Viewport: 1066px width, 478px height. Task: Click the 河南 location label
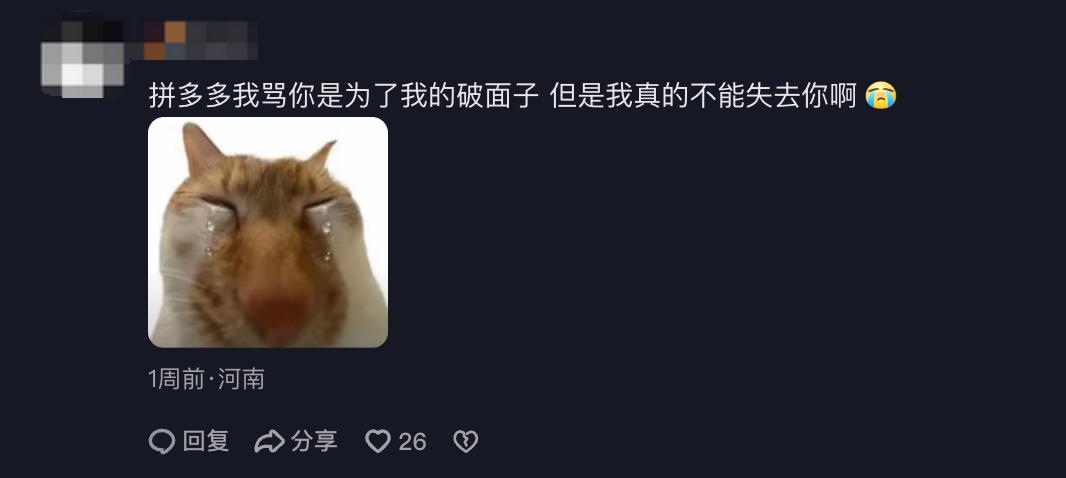(x=241, y=379)
